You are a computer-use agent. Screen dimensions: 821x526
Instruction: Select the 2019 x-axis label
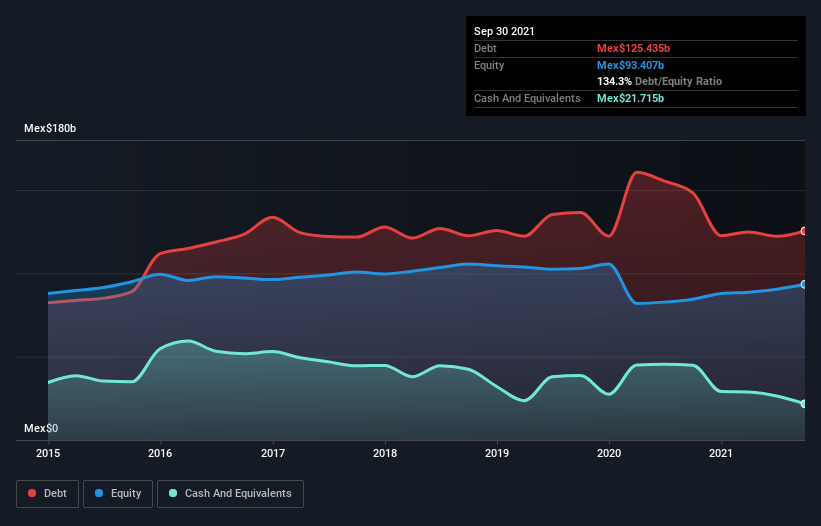point(497,453)
